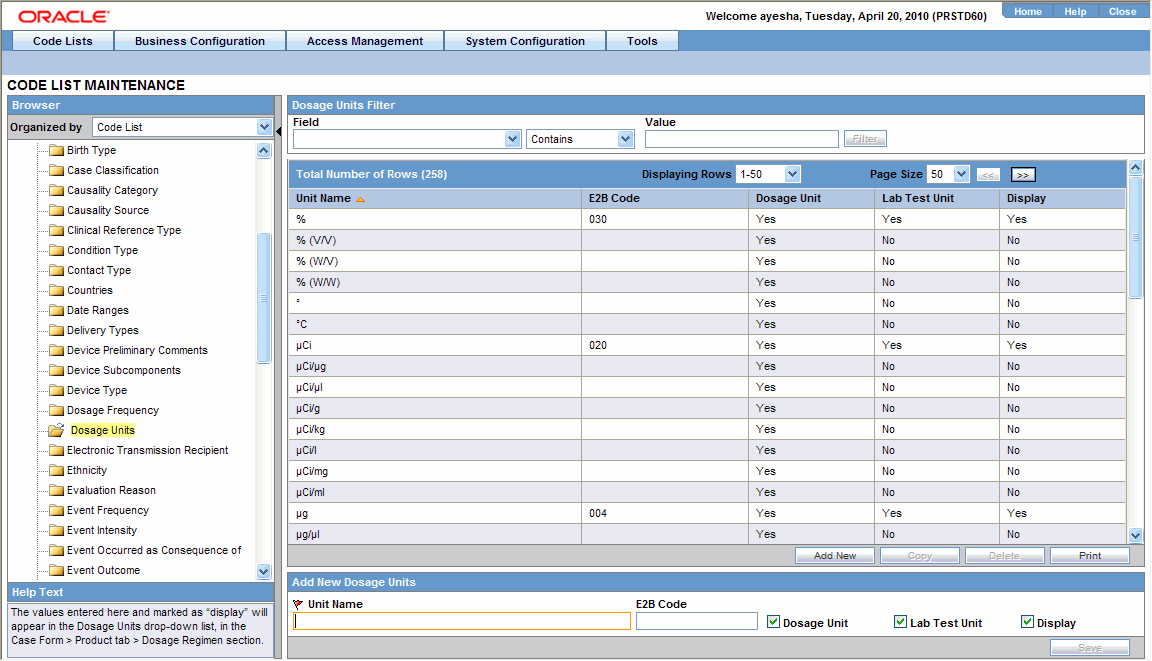Open the Code Lists menu
Screen dimensions: 1152x661
pos(62,41)
